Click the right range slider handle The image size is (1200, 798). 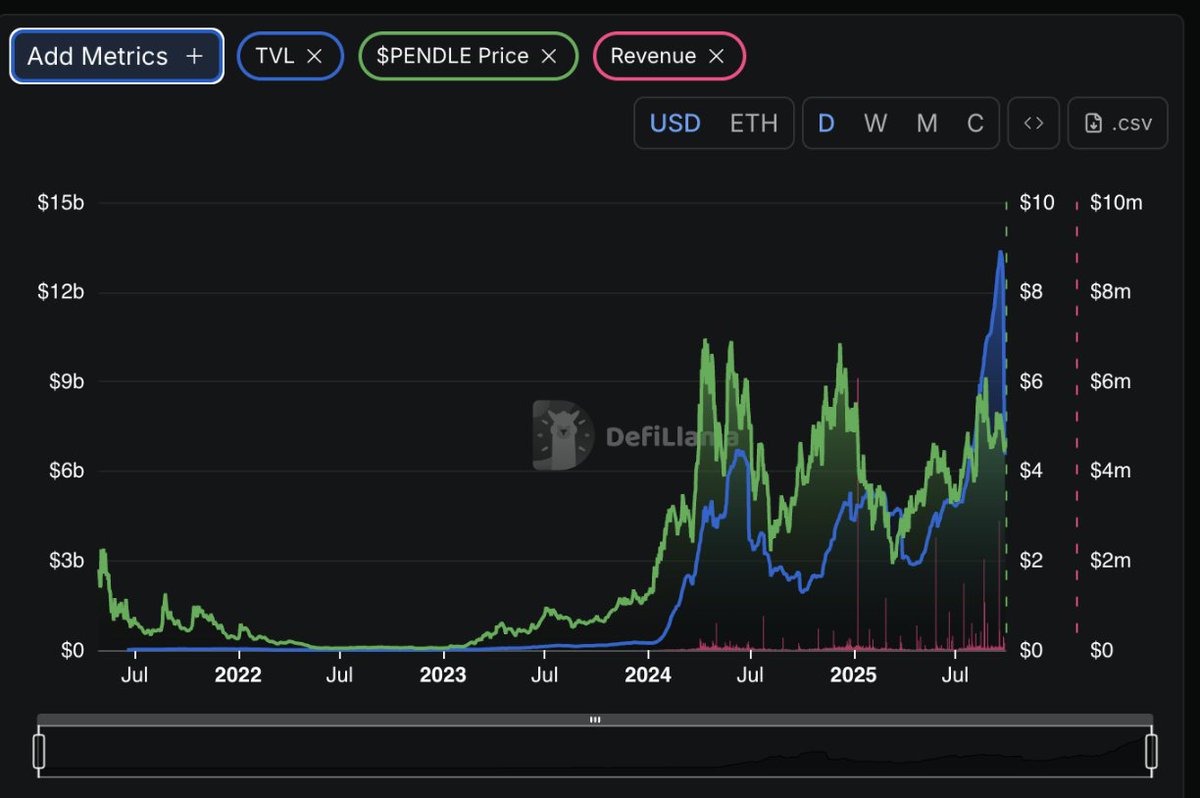pyautogui.click(x=1151, y=751)
